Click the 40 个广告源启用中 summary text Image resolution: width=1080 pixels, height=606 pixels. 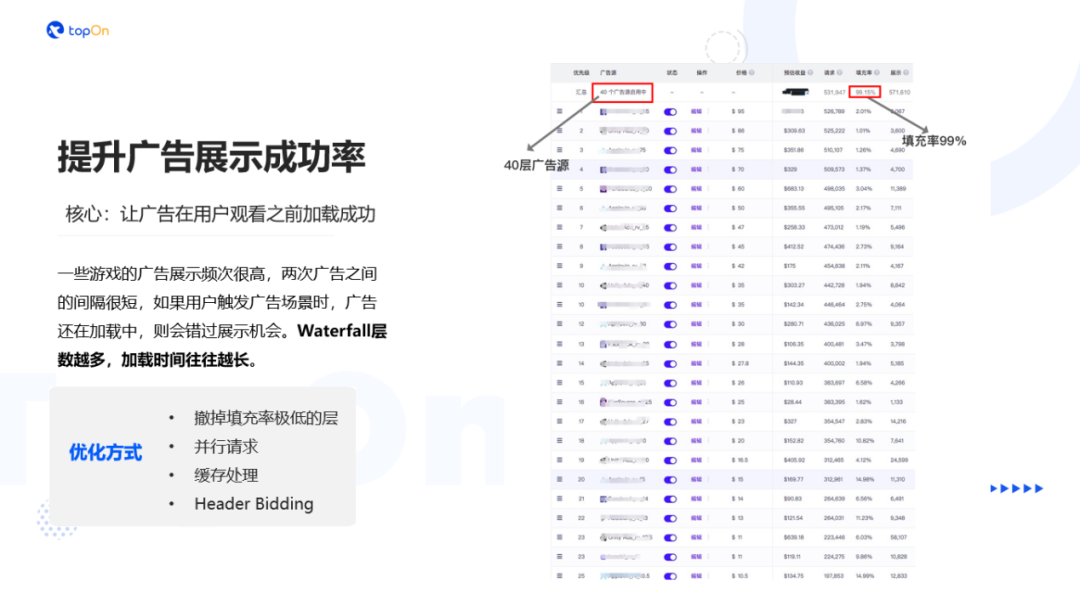pyautogui.click(x=623, y=92)
